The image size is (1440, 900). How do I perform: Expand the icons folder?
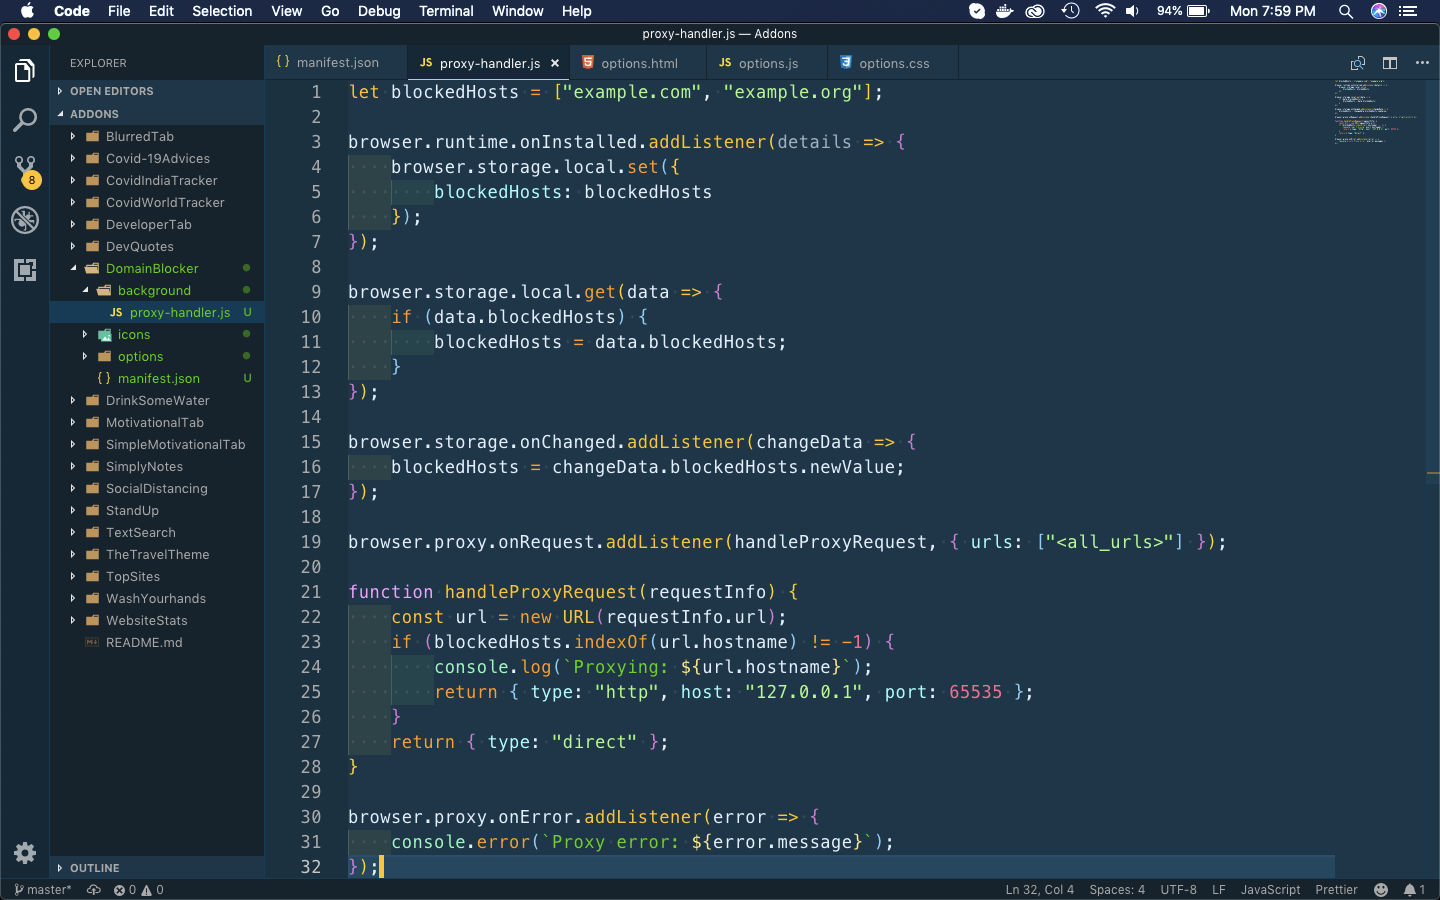[x=157, y=334]
